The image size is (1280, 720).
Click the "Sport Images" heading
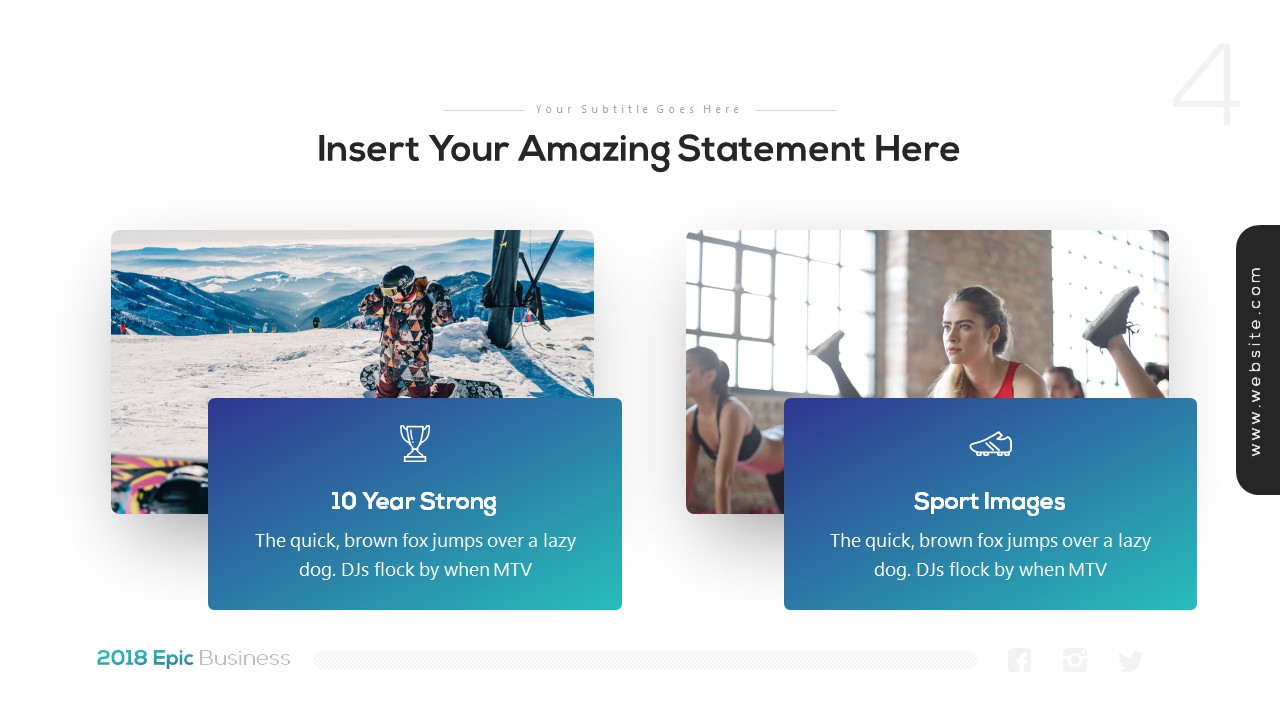pos(989,501)
